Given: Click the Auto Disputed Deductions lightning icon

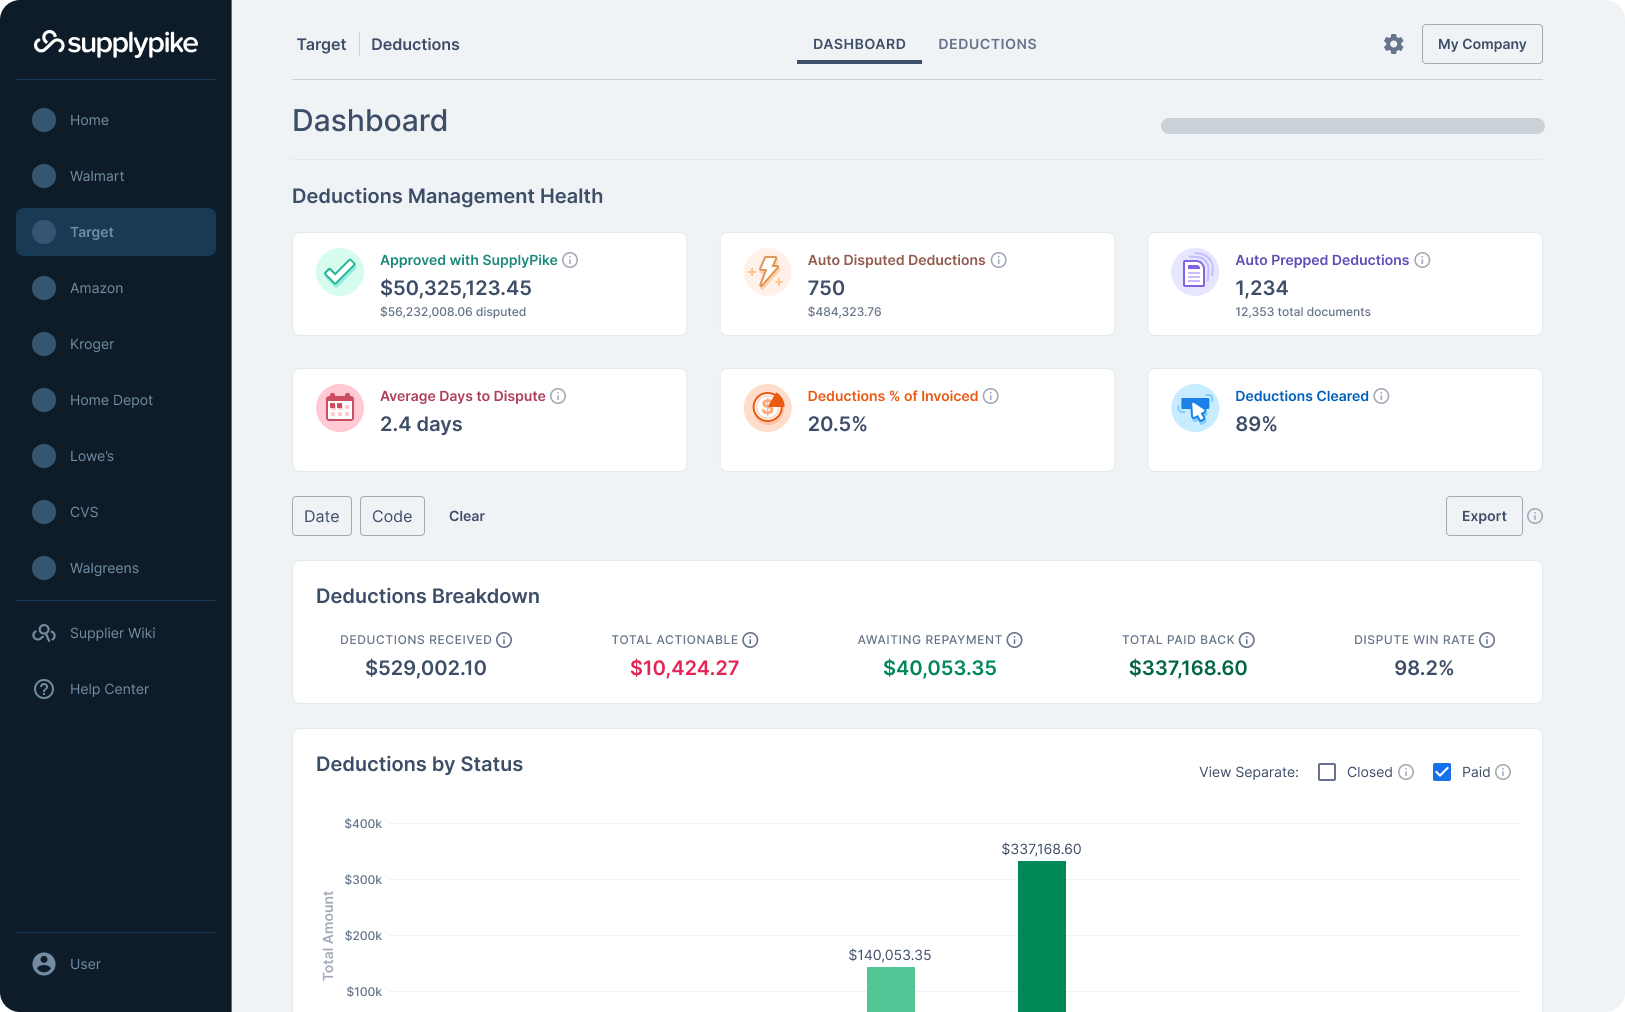Looking at the screenshot, I should point(768,272).
